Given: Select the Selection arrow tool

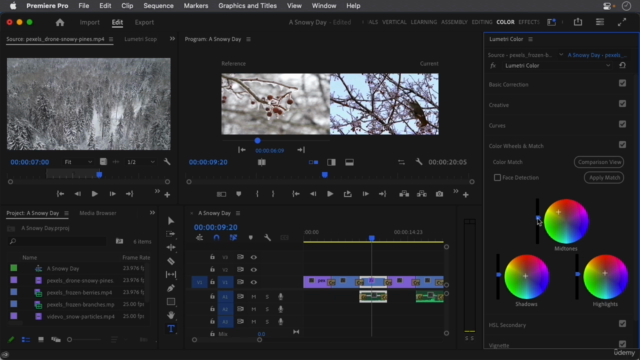Looking at the screenshot, I should (171, 221).
